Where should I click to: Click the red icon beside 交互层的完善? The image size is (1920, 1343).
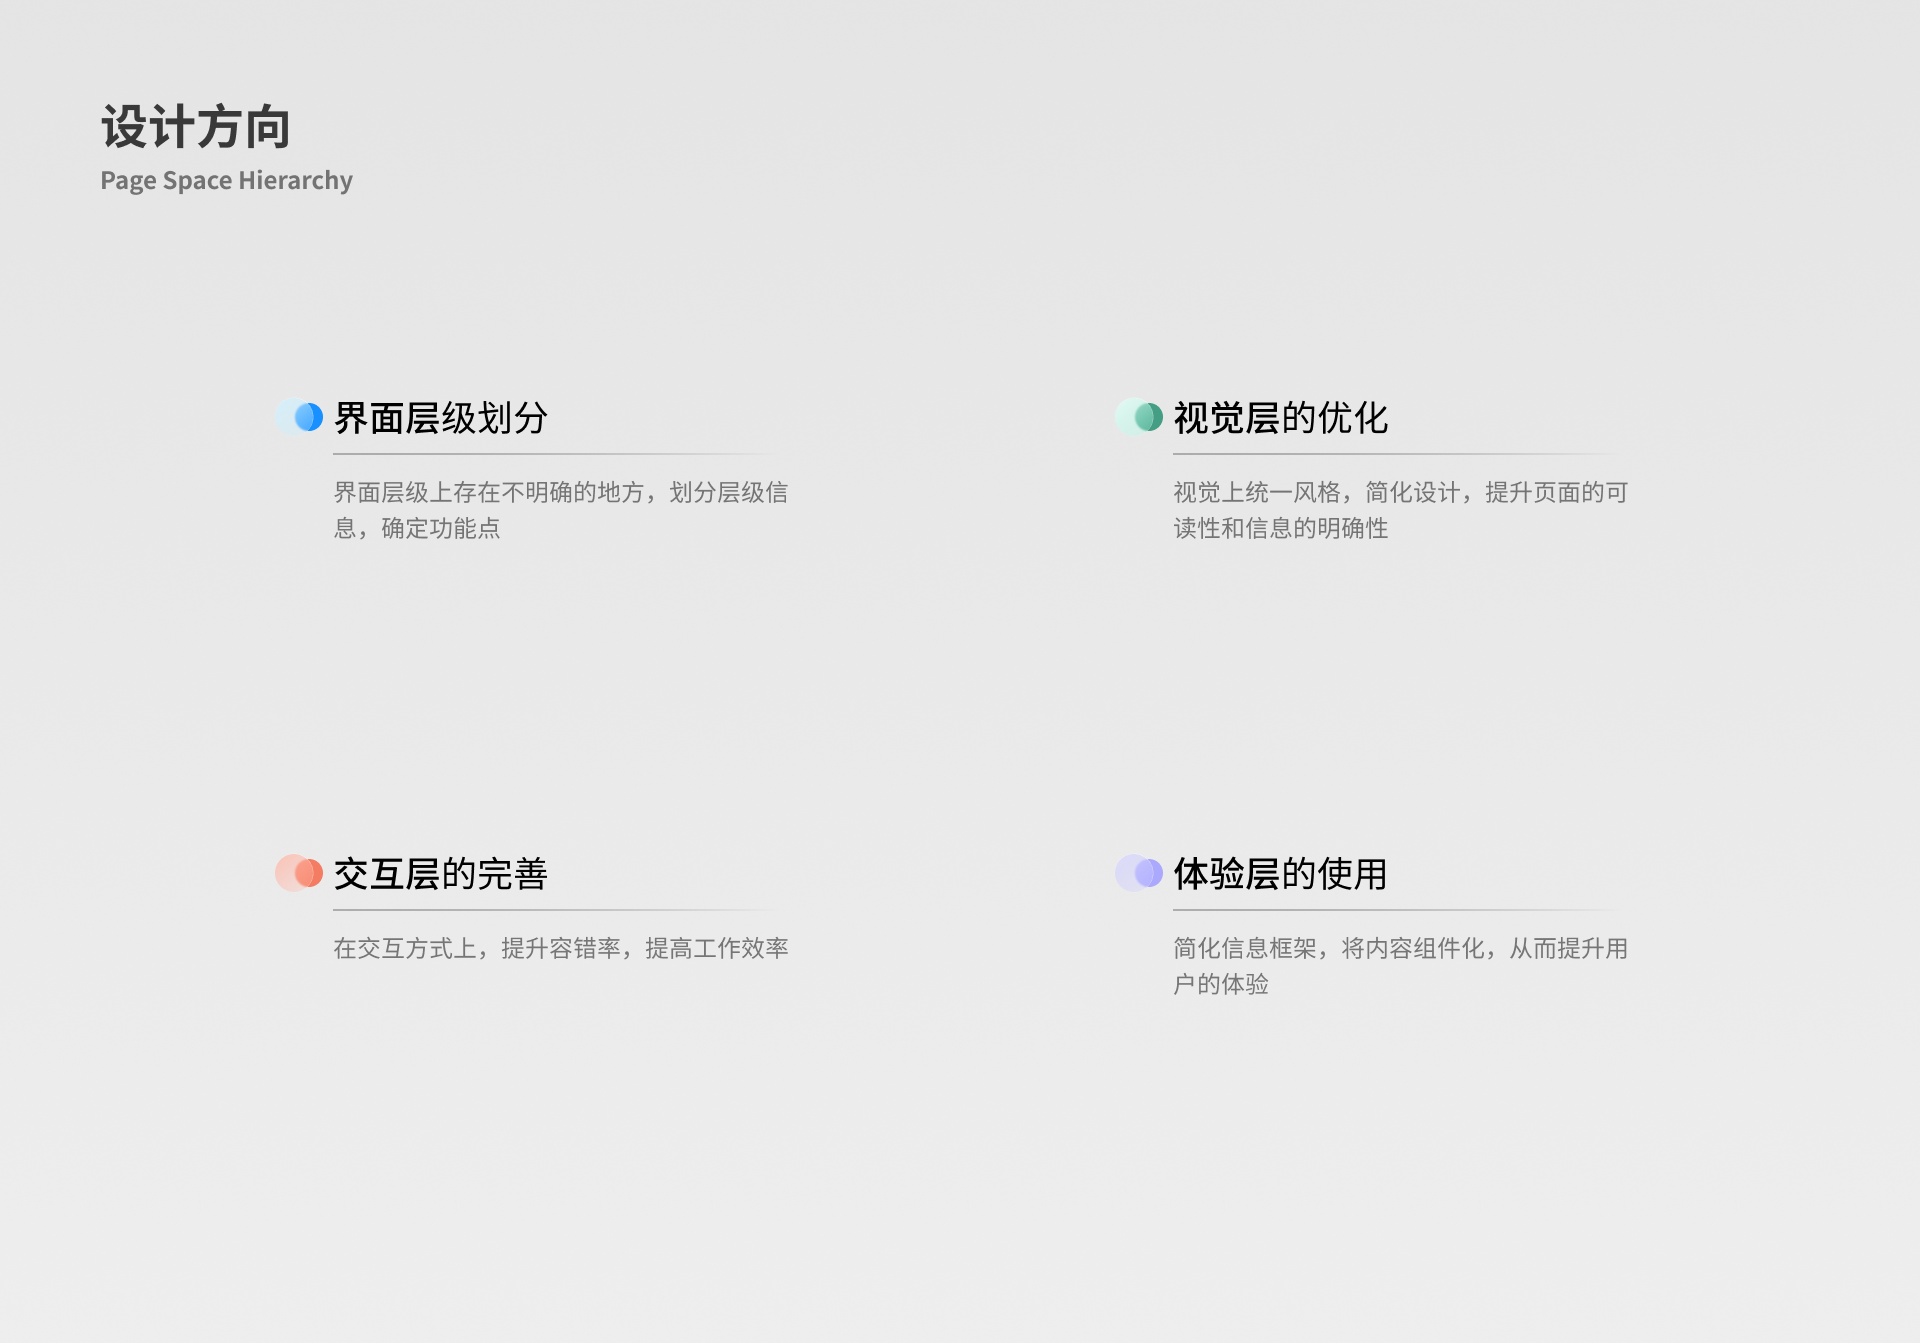pos(299,872)
